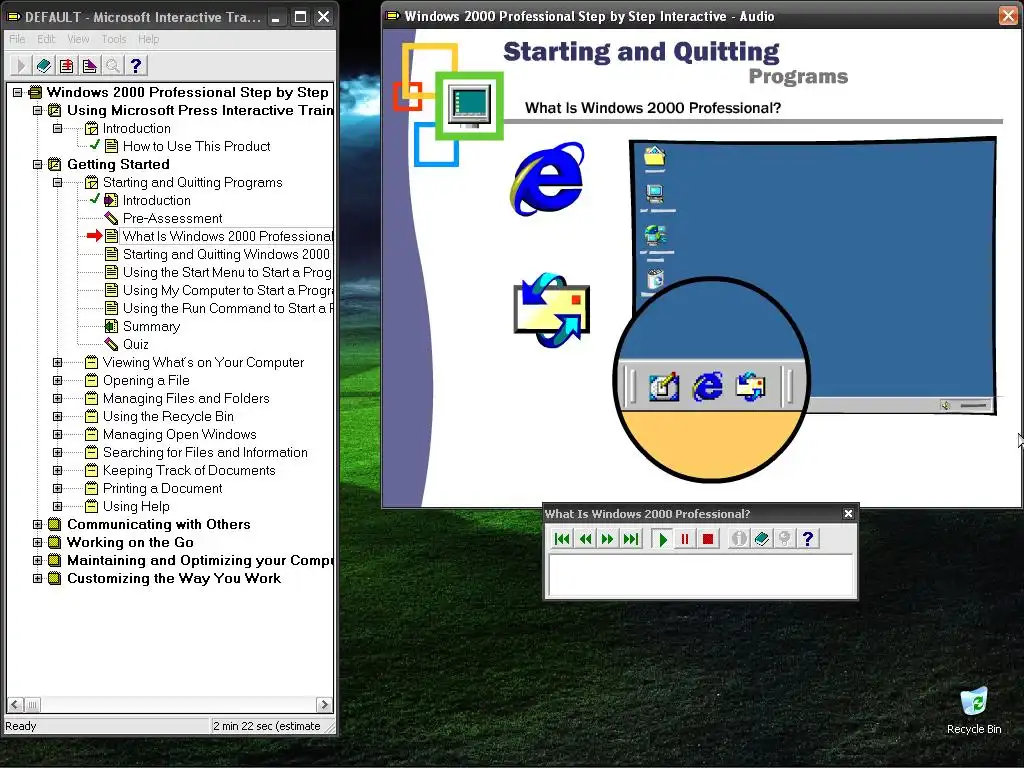
Task: Collapse Starting and Quitting Programs node
Action: click(57, 182)
